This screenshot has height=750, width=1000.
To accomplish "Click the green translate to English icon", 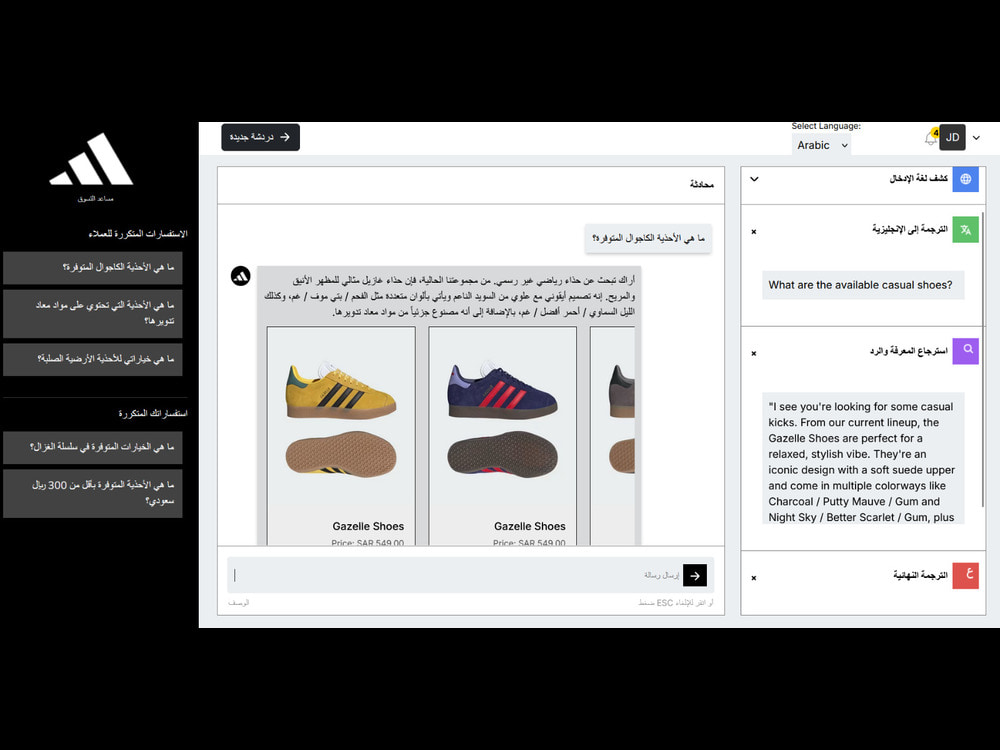I will (x=966, y=230).
